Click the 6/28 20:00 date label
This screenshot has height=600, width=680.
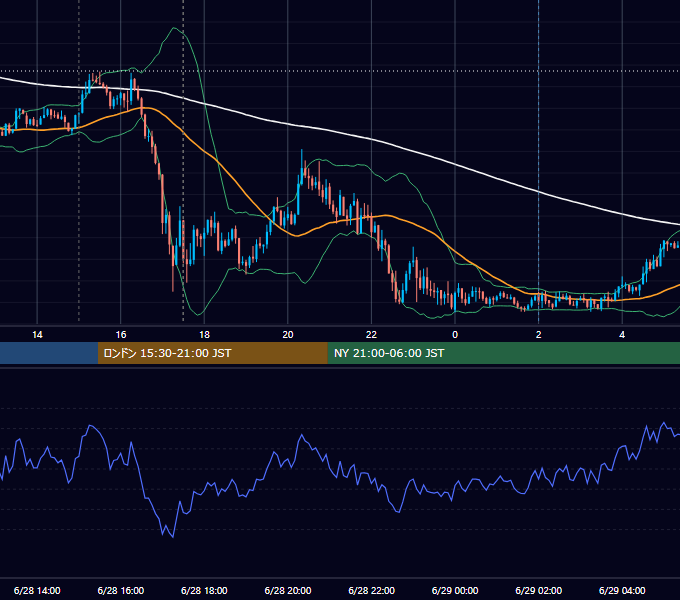[x=288, y=590]
